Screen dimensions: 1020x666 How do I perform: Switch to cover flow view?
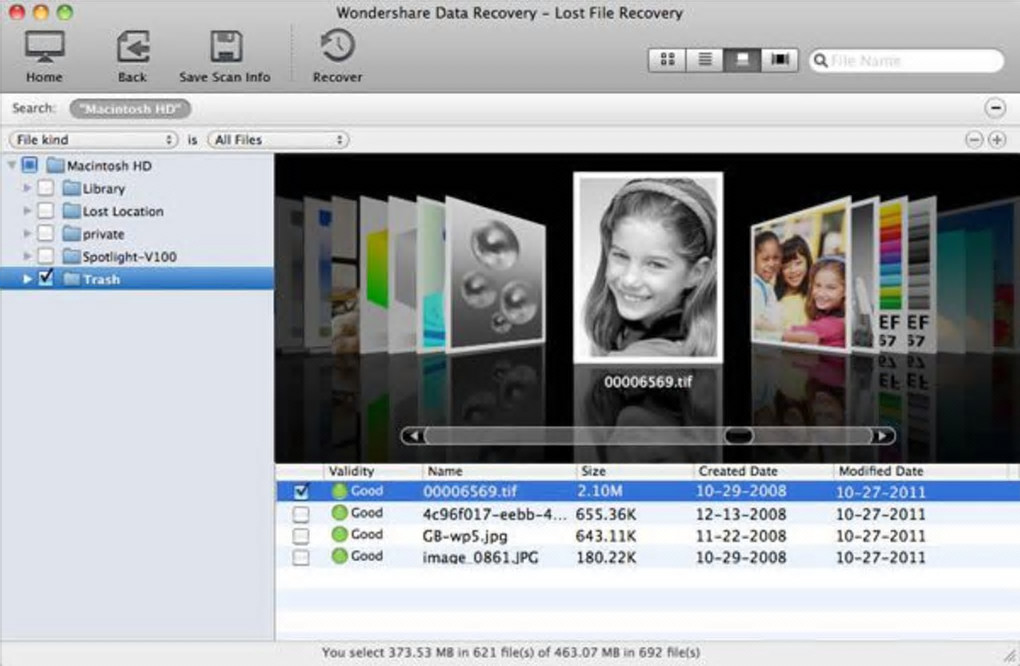pos(779,60)
